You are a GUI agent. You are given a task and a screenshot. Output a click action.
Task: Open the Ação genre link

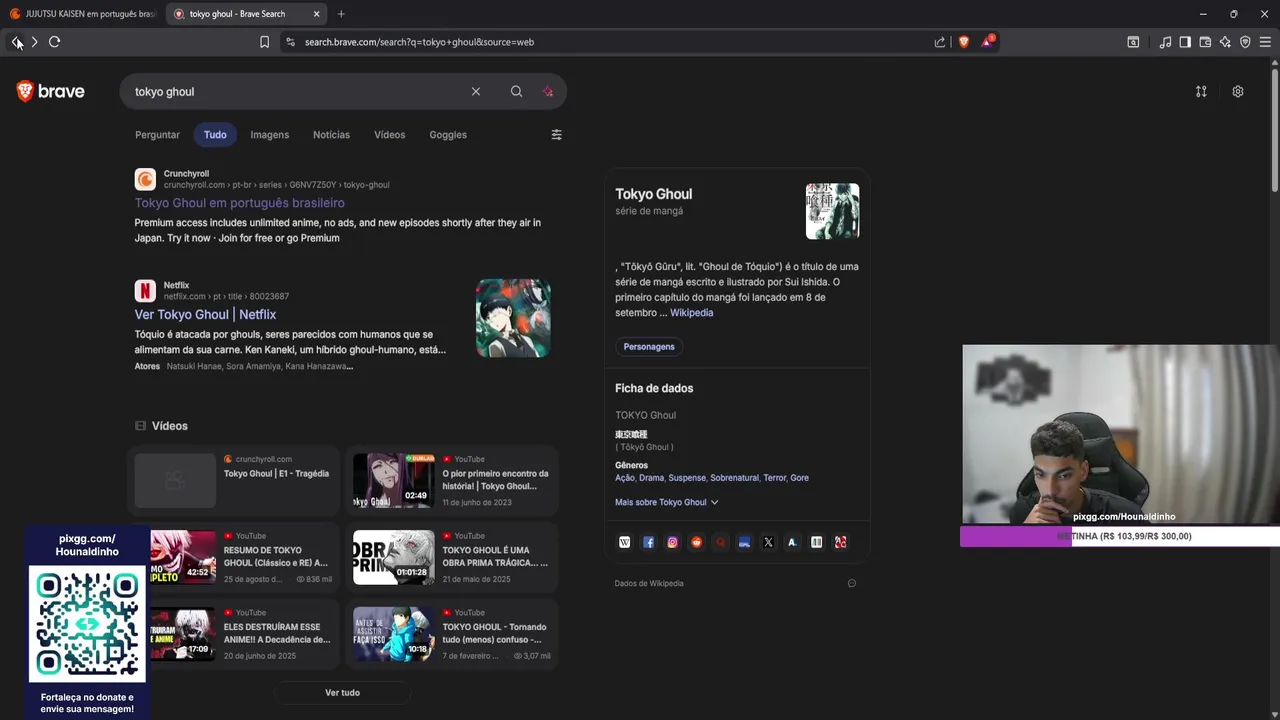pyautogui.click(x=625, y=478)
